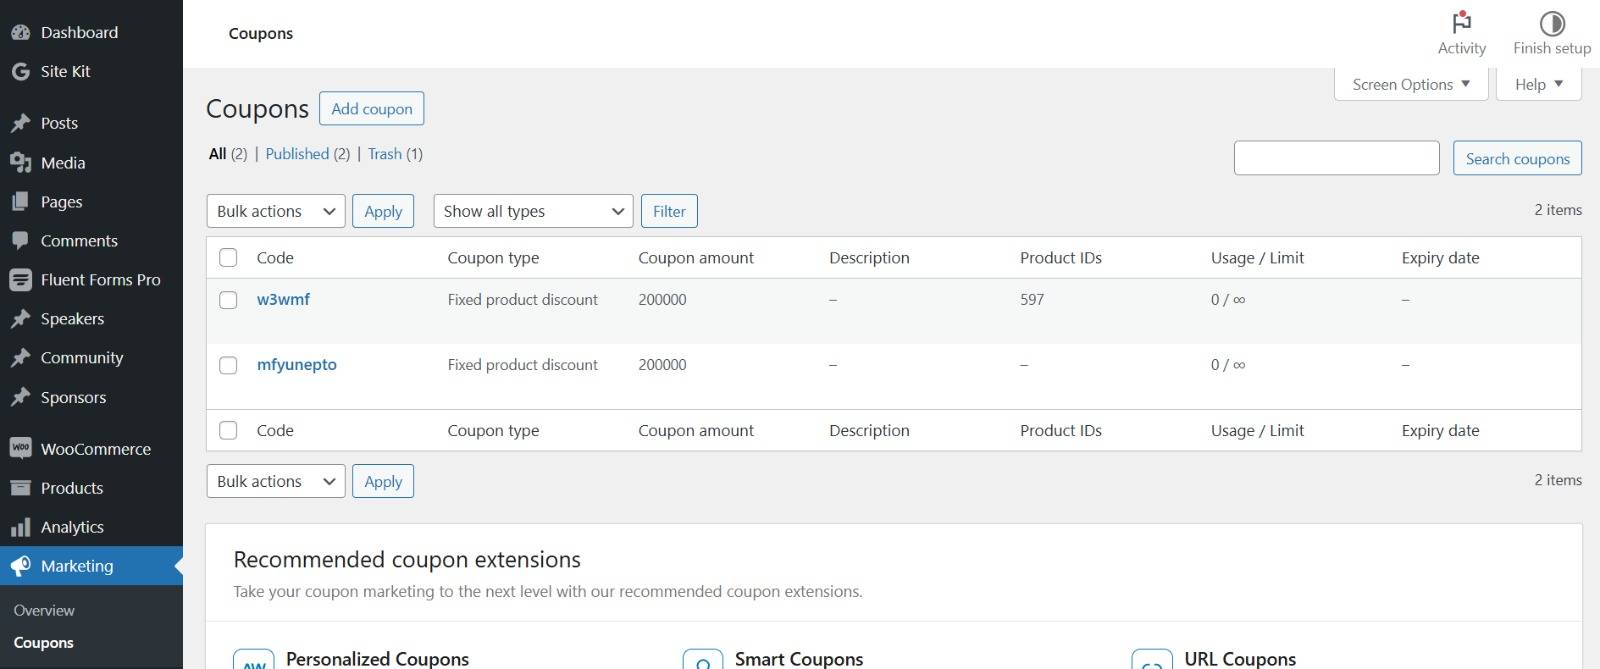Screen dimensions: 1600x669
Task: Click the Media icon in sidebar
Action: (x=20, y=163)
